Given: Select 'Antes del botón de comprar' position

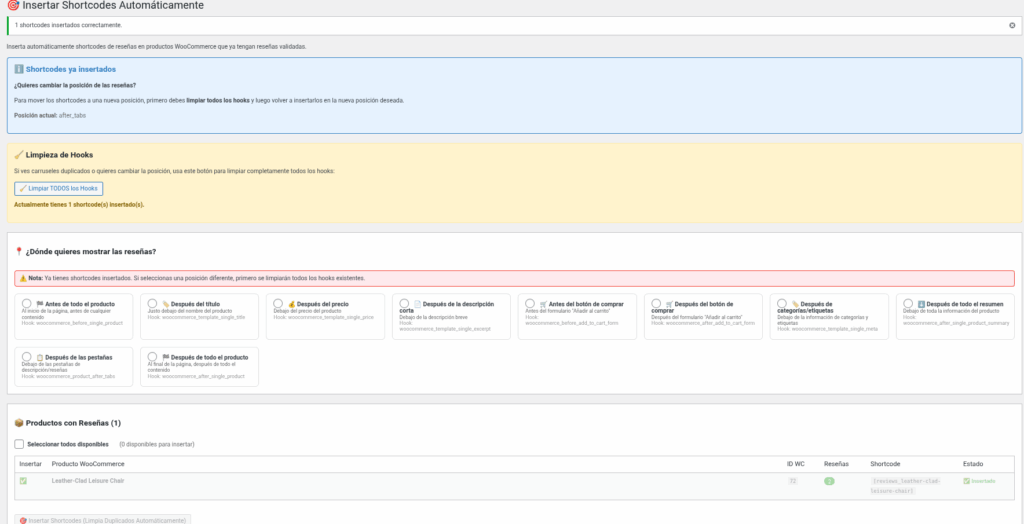Looking at the screenshot, I should tap(529, 304).
